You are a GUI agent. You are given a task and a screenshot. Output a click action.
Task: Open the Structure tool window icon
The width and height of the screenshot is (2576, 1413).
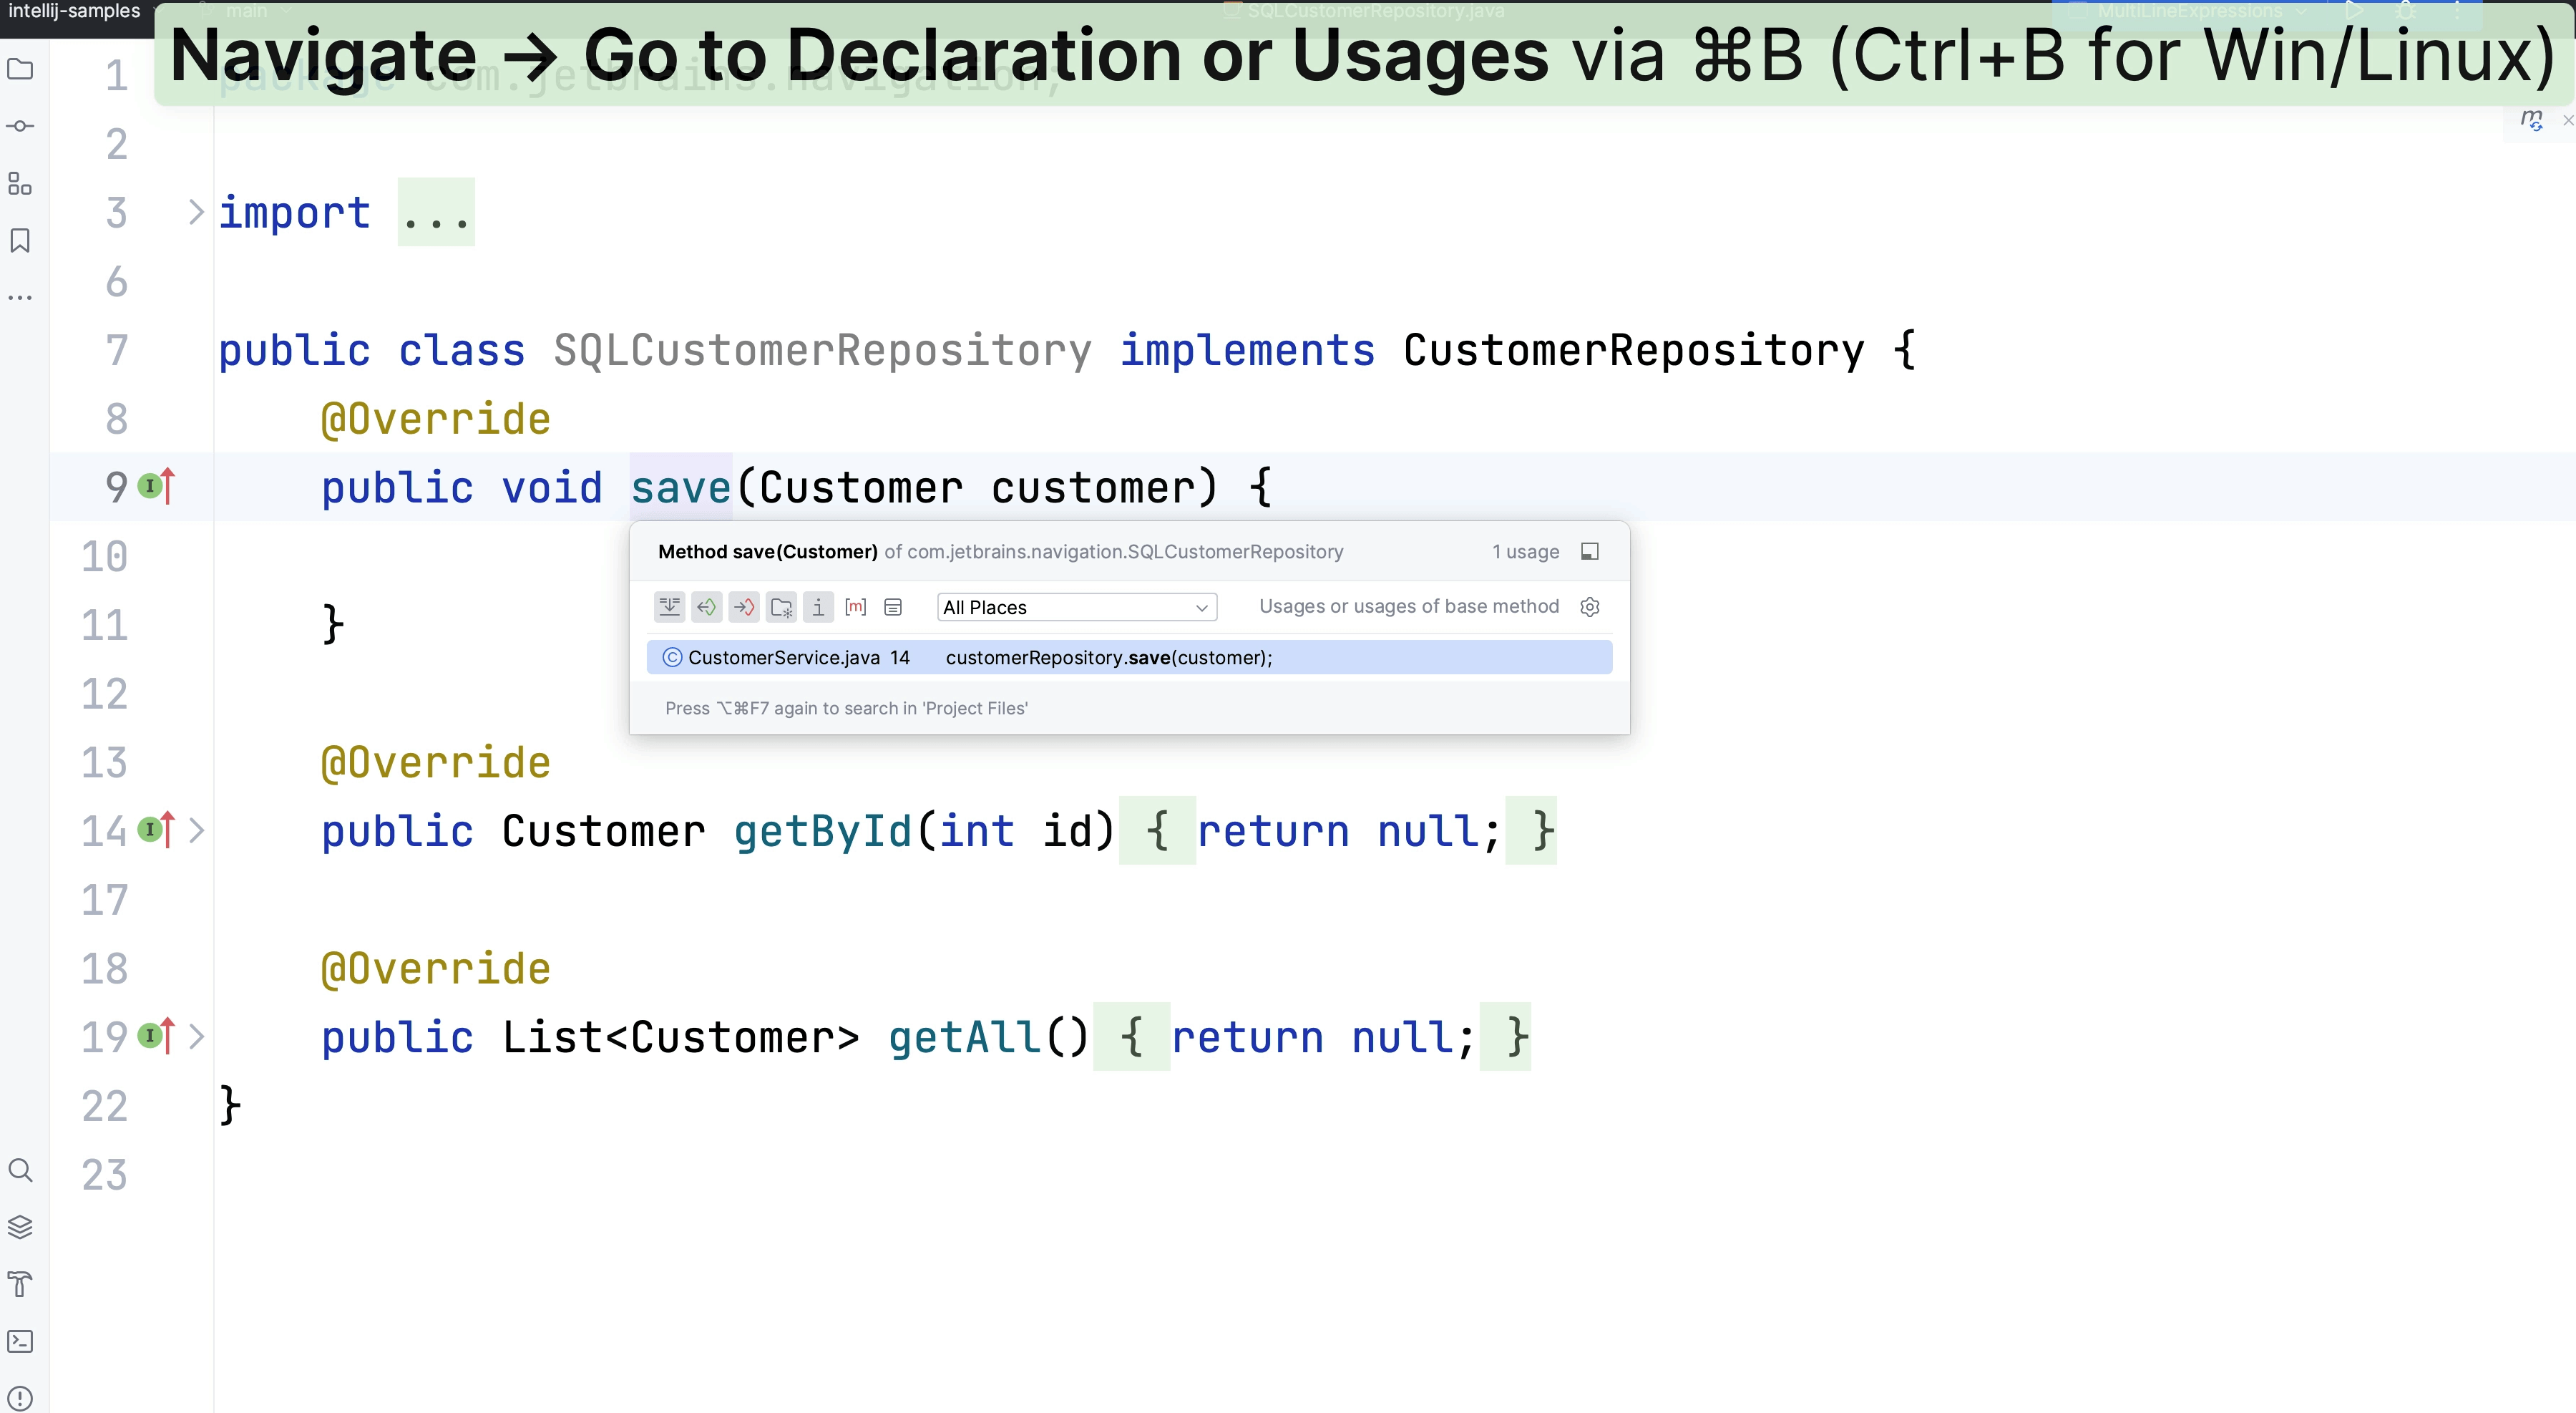tap(21, 184)
